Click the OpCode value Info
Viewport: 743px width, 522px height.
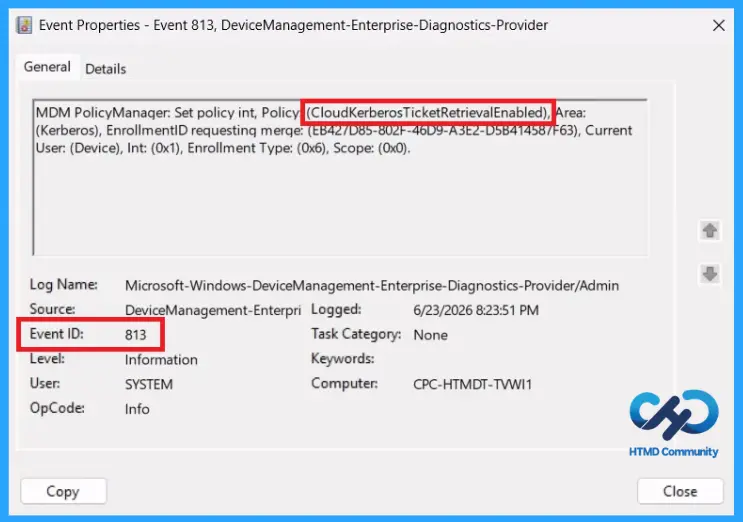pyautogui.click(x=137, y=409)
